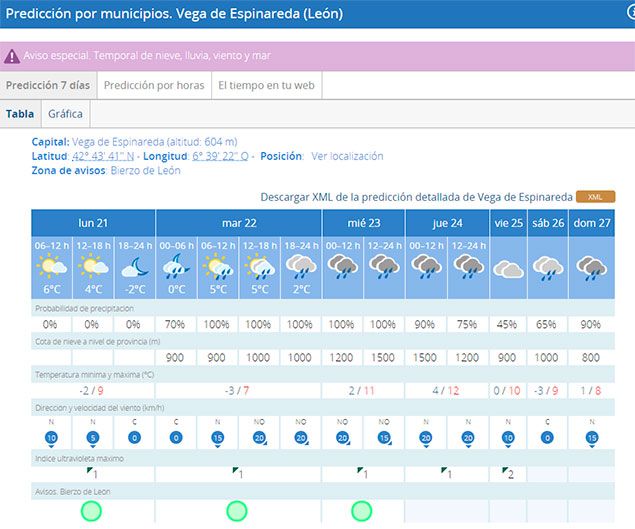Image resolution: width=635 pixels, height=529 pixels.
Task: Click the lun 21 column header
Action: point(93,222)
